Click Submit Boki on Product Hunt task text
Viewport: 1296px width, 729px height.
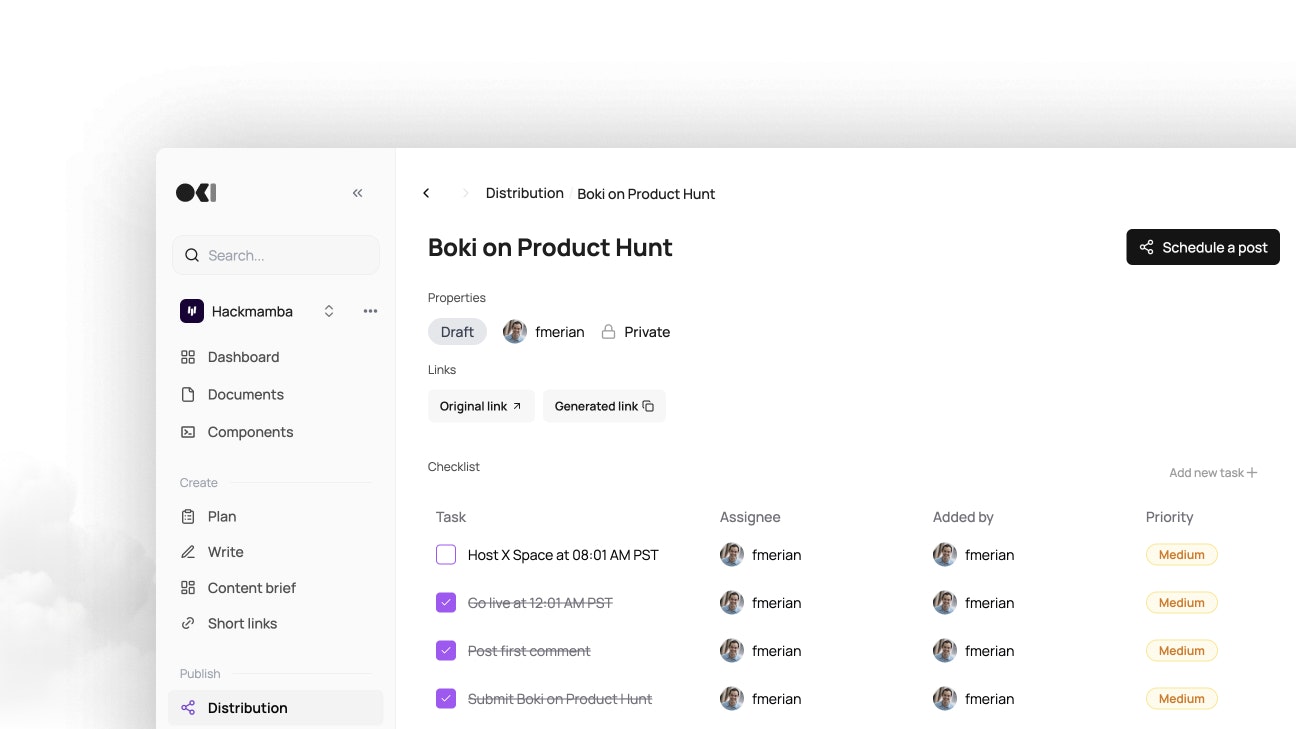pos(560,699)
